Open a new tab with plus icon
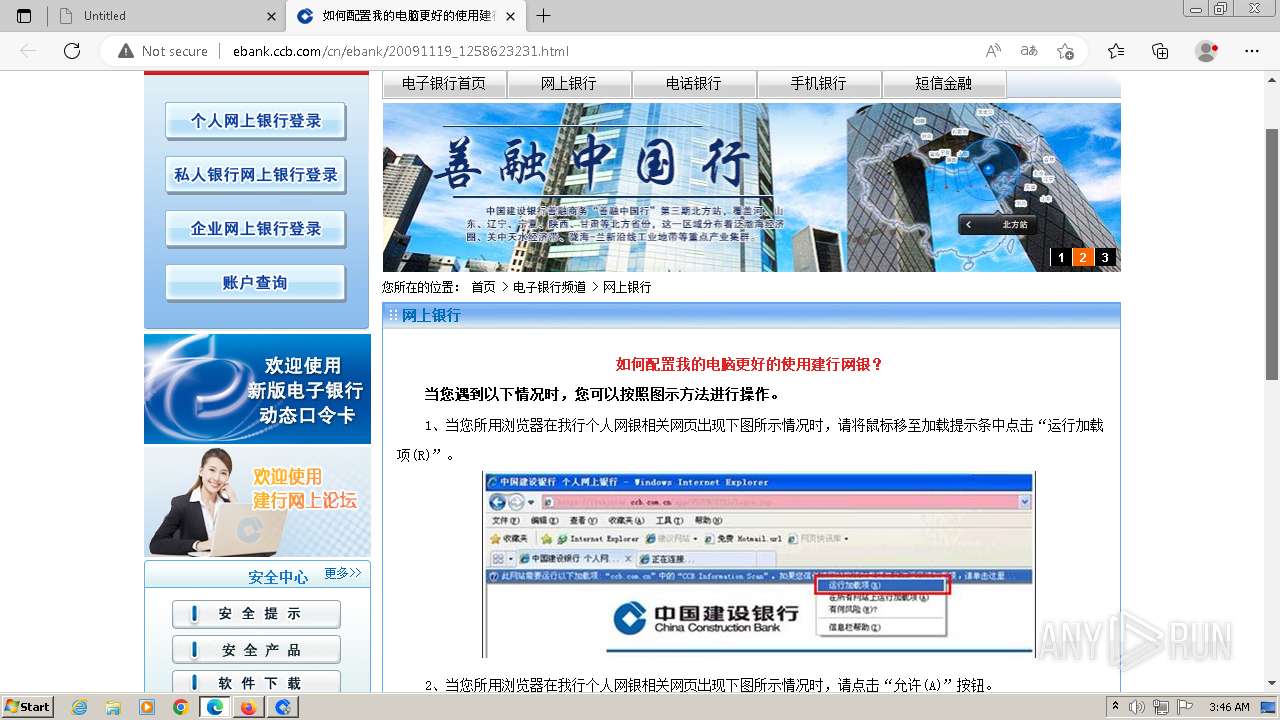The height and width of the screenshot is (720, 1280). click(543, 16)
